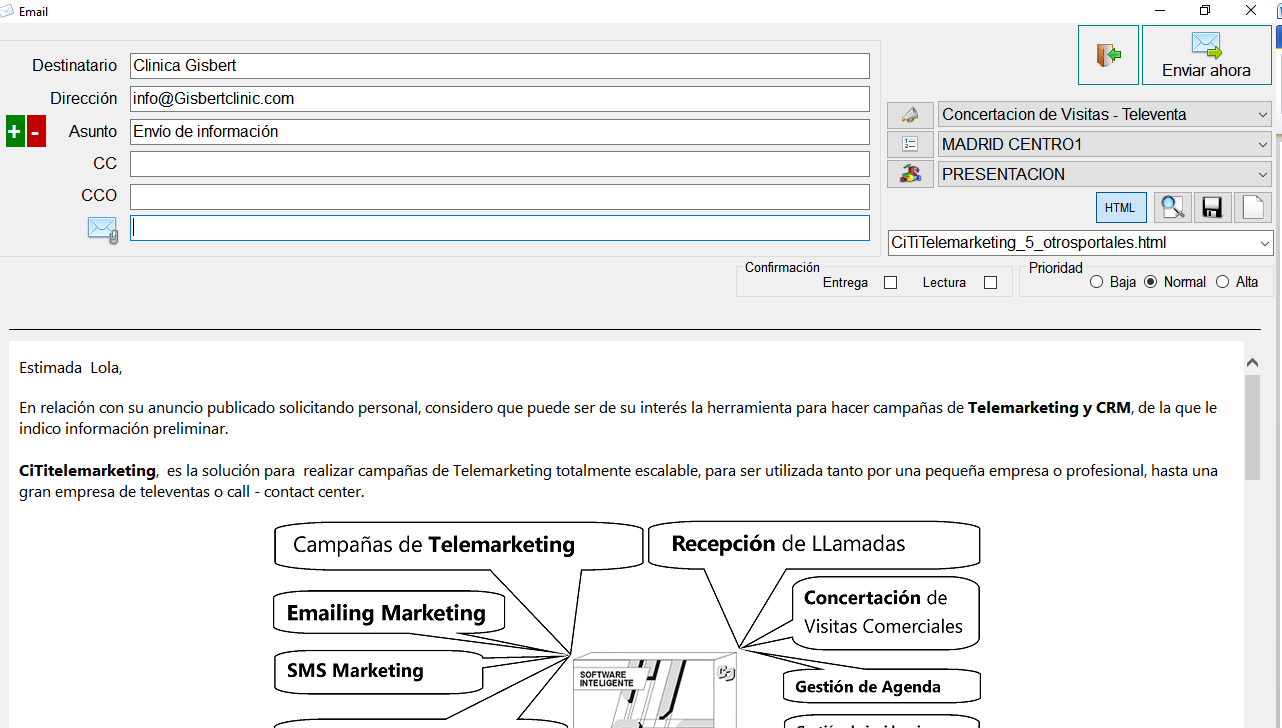Open the MADRID CENTRO1 dropdown

point(1105,144)
